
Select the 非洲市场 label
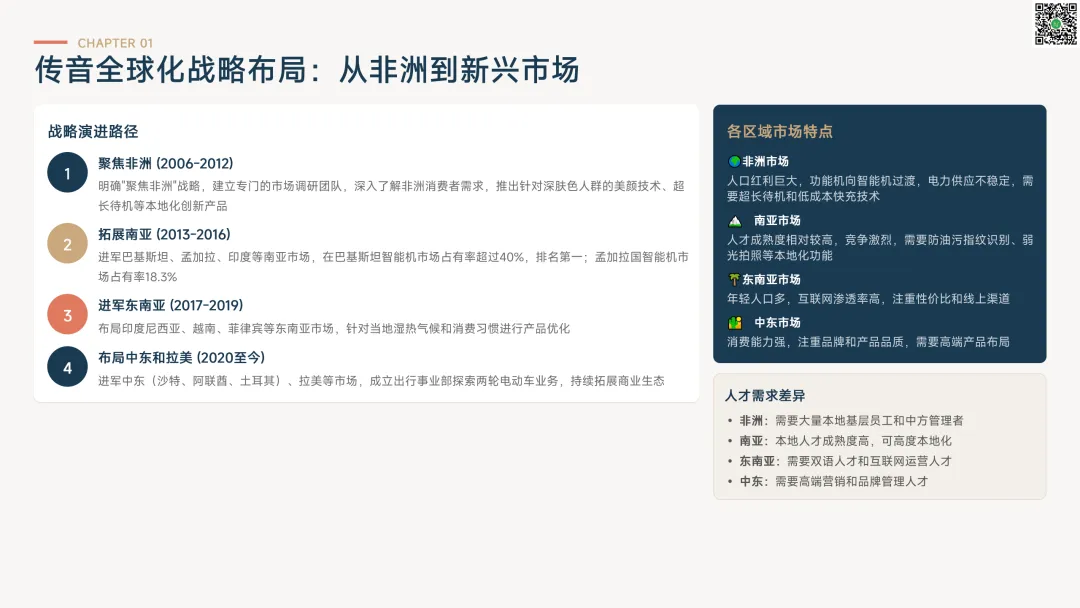point(765,161)
